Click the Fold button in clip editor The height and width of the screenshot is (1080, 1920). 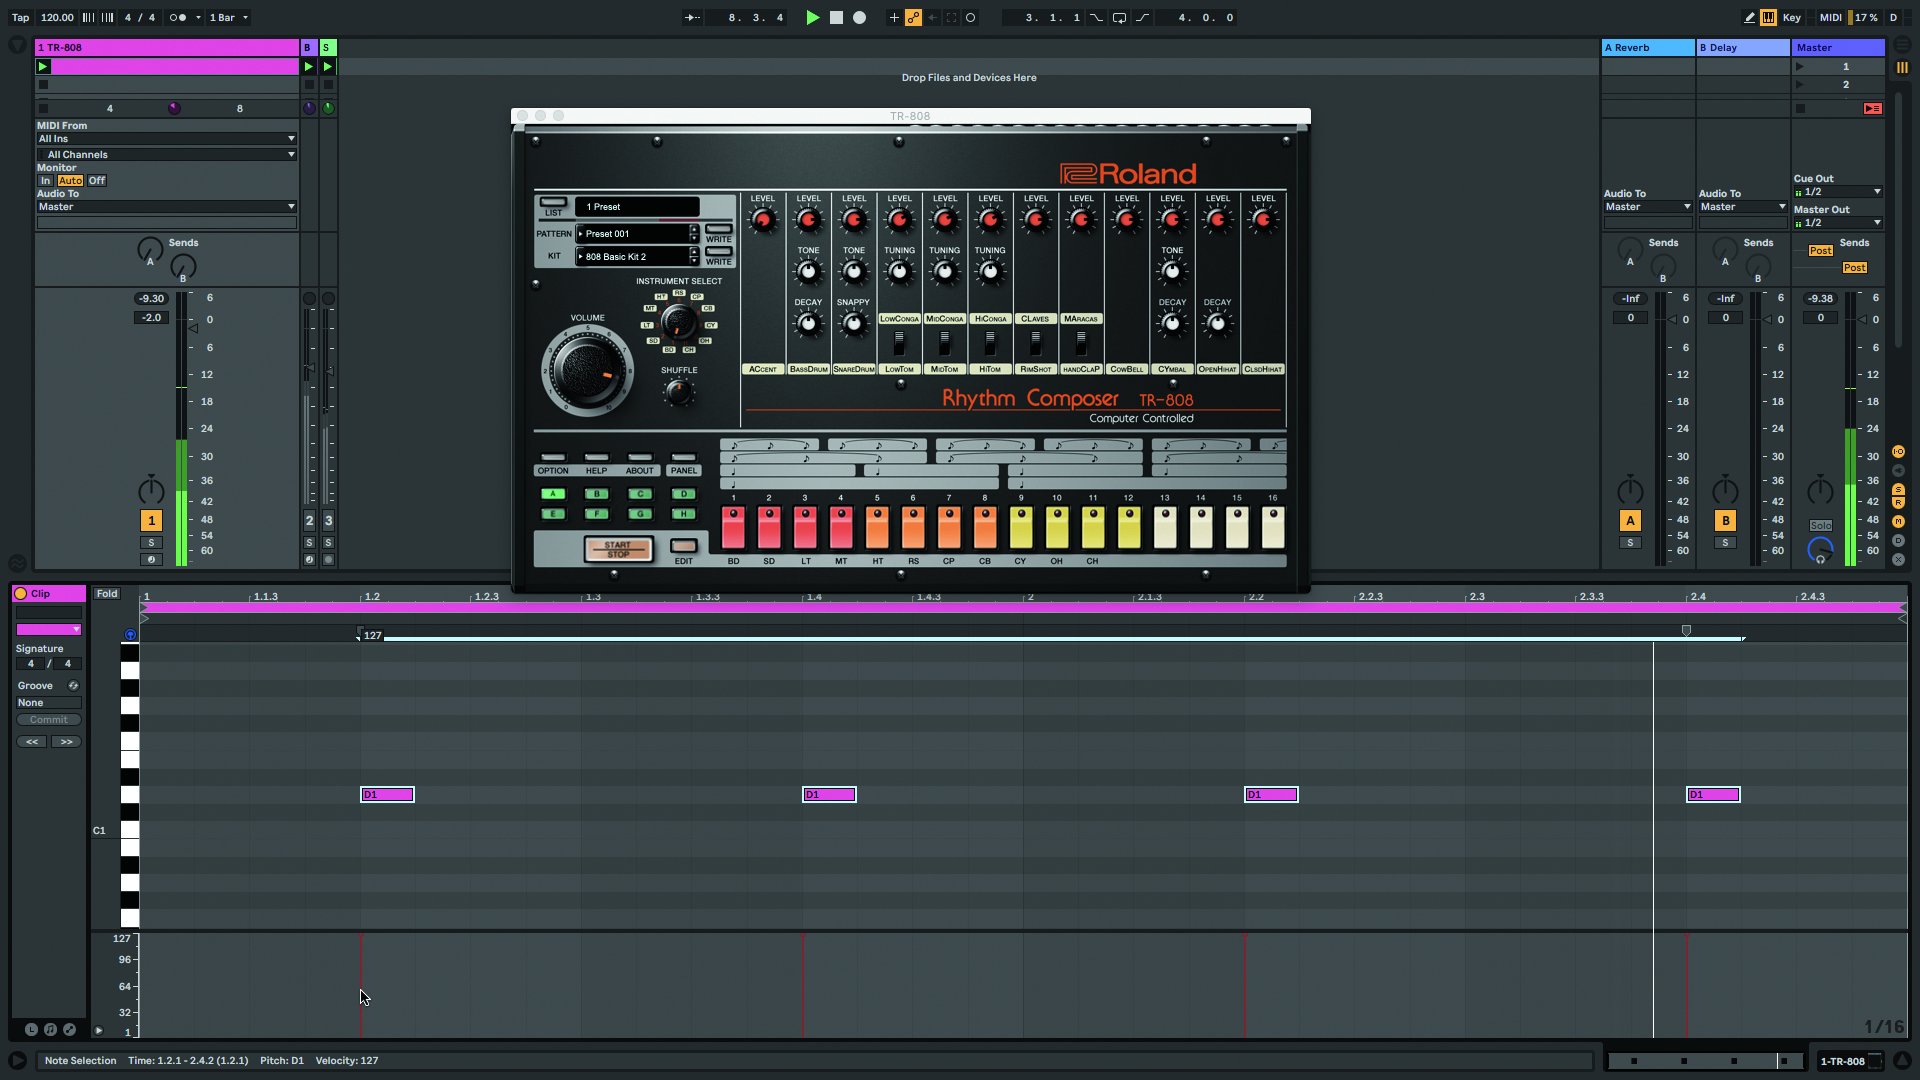coord(107,594)
